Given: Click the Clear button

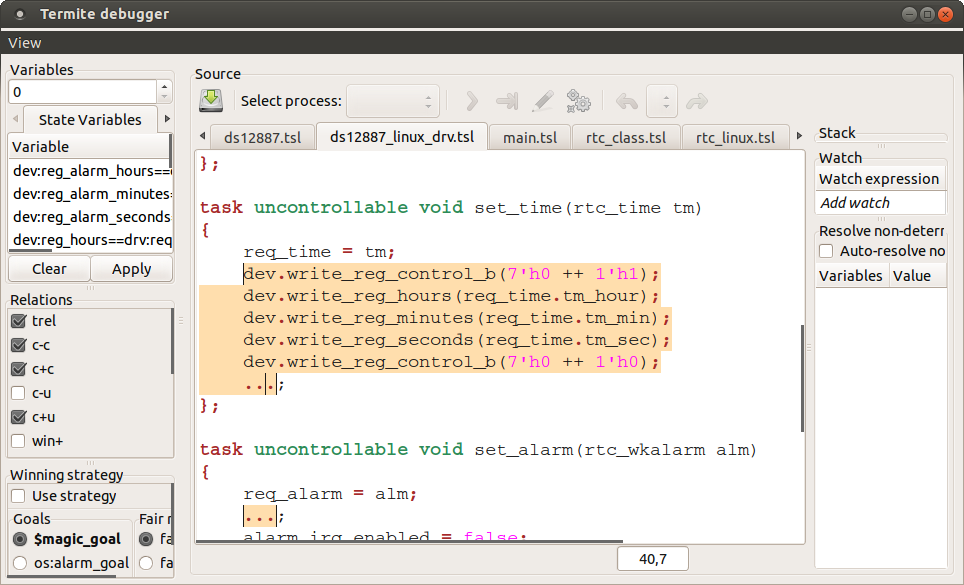Looking at the screenshot, I should tap(49, 269).
